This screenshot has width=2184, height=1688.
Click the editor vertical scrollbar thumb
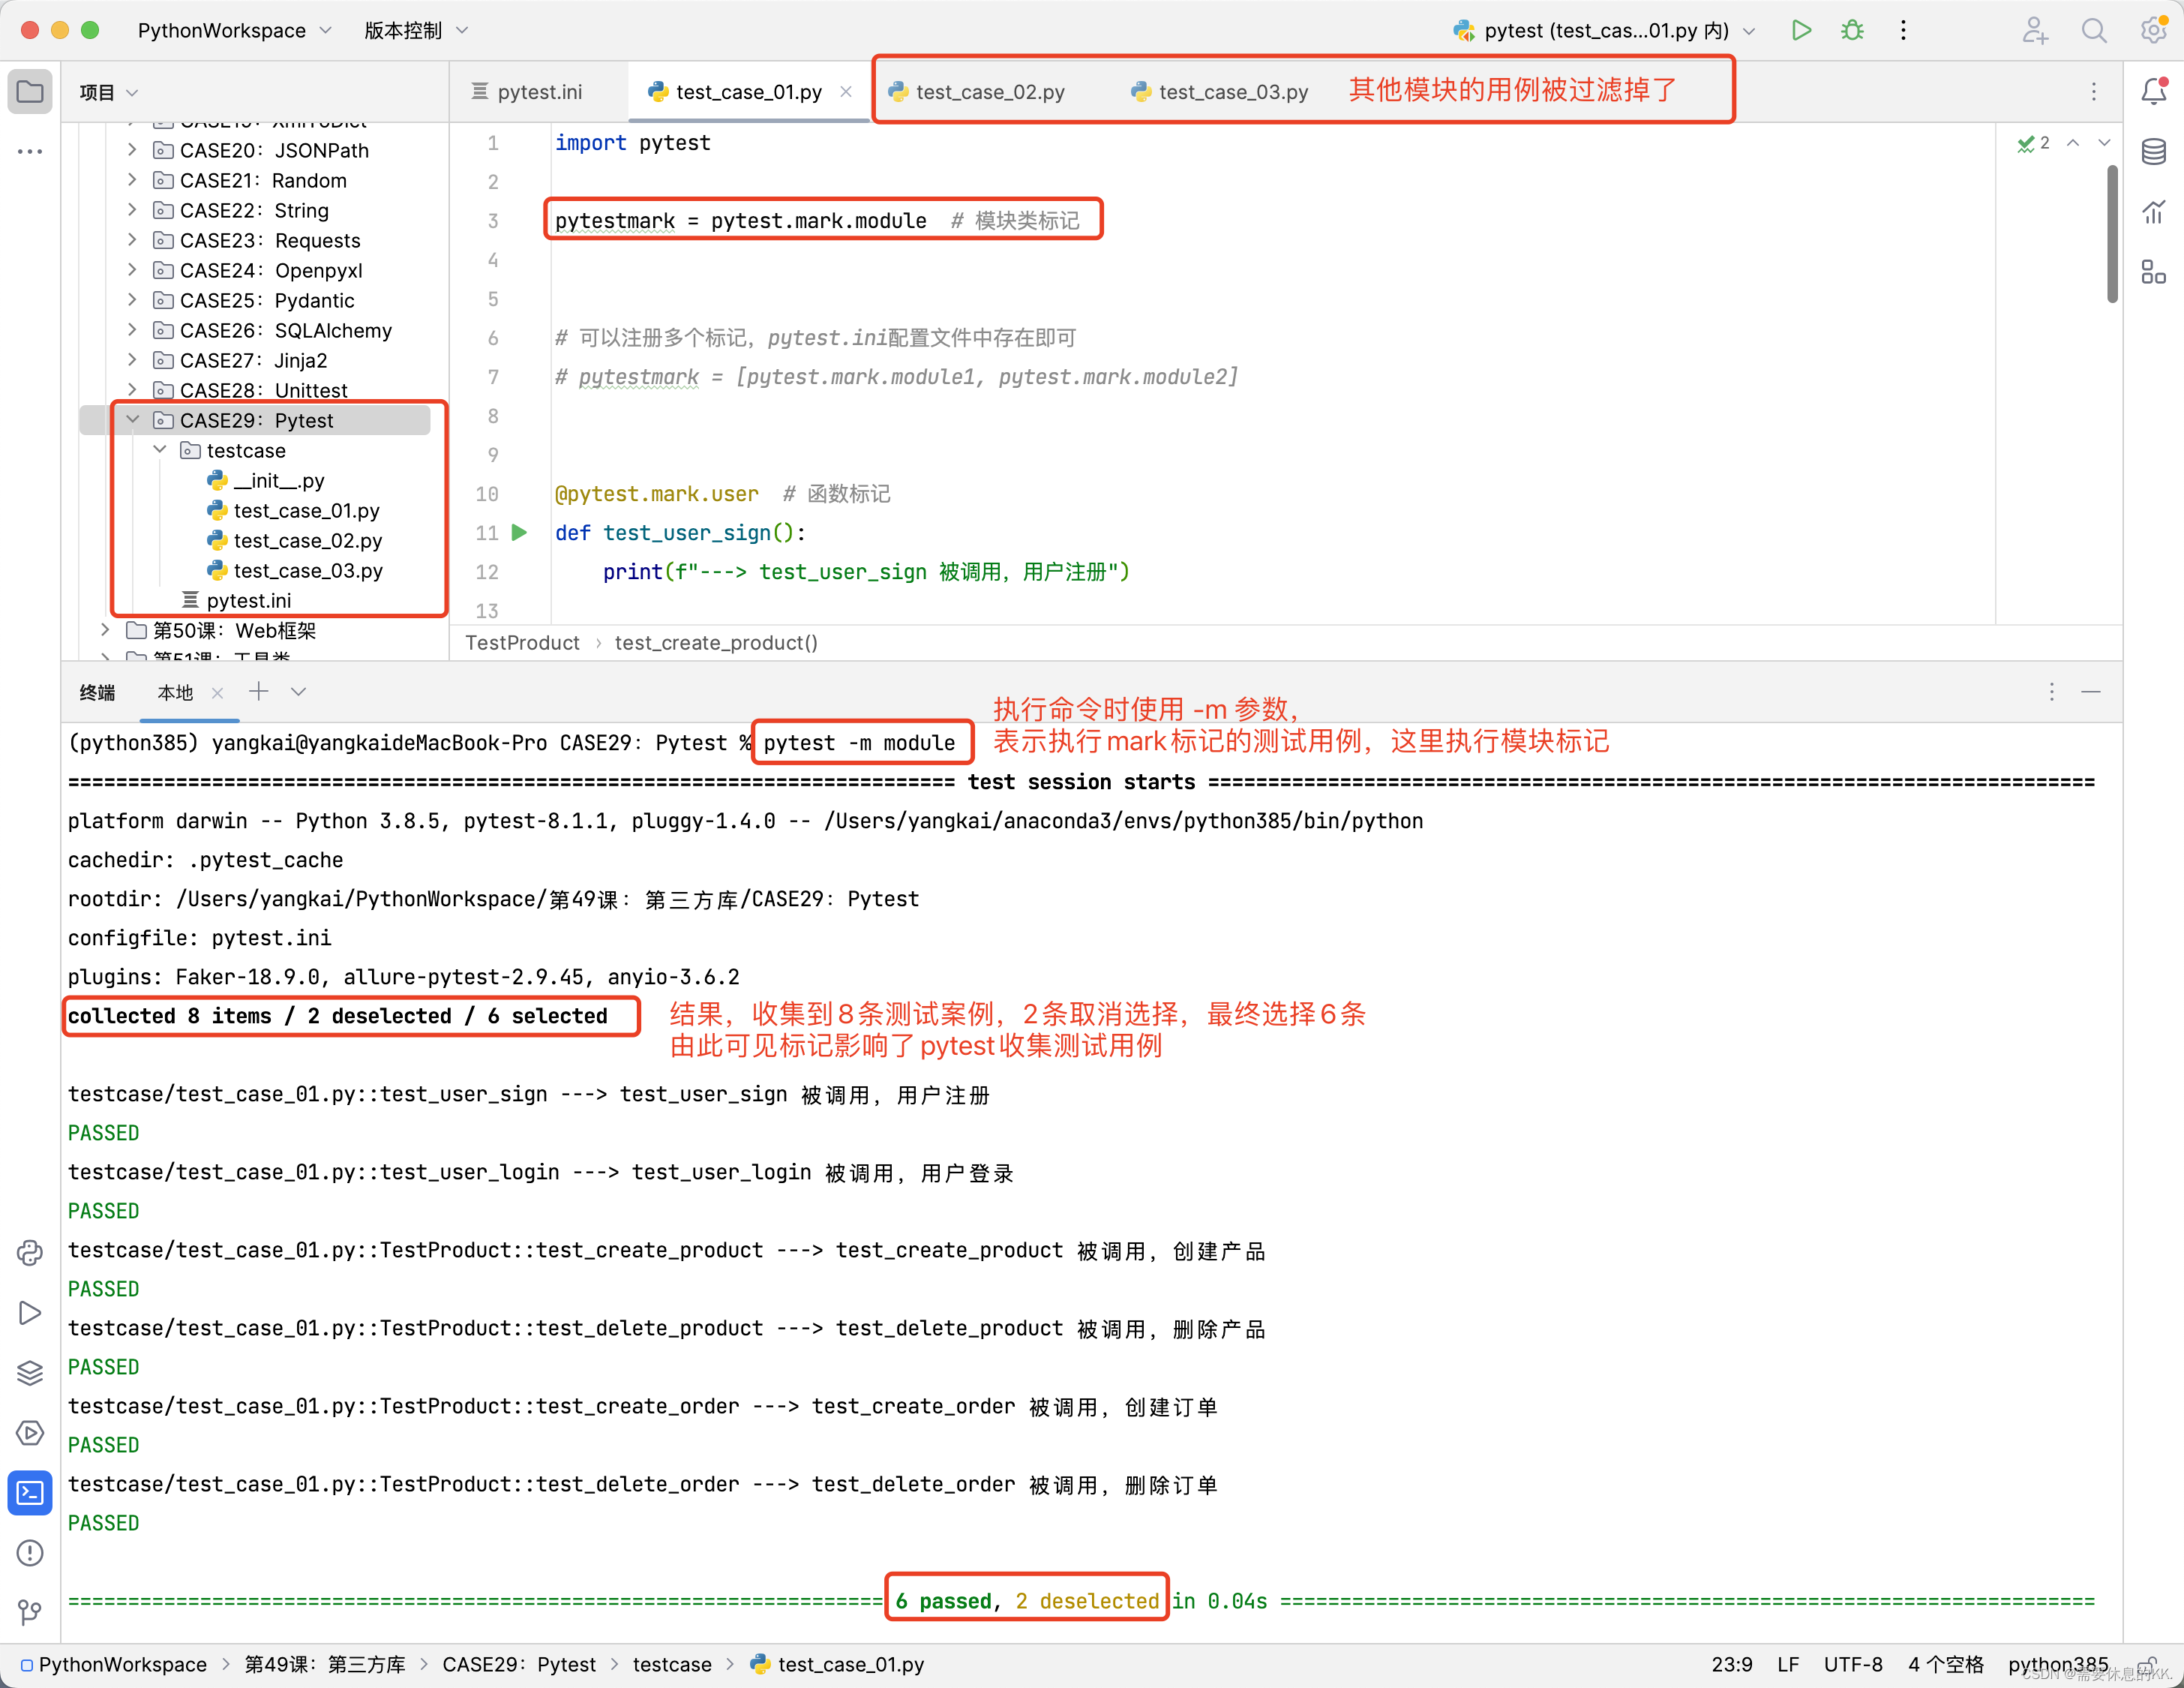[2112, 234]
